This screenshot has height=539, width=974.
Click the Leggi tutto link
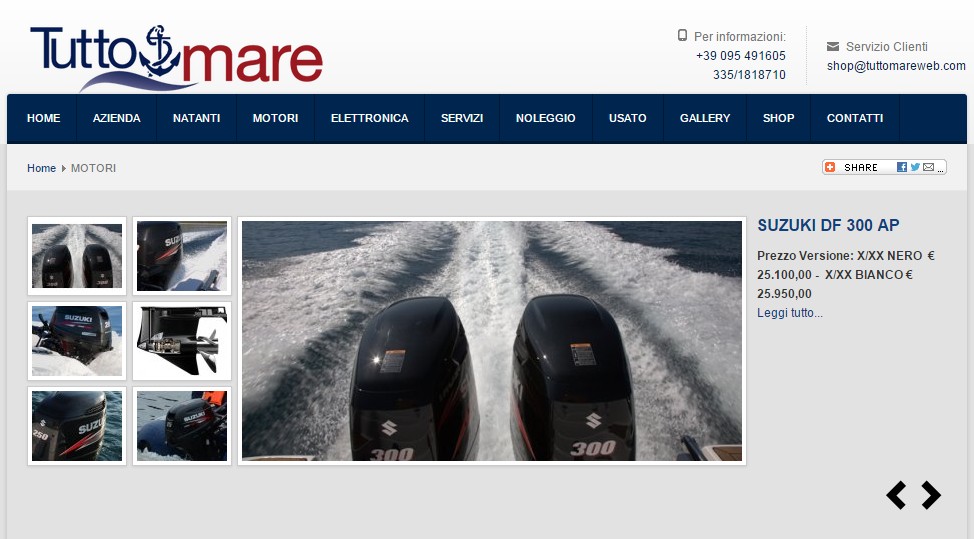pos(790,313)
